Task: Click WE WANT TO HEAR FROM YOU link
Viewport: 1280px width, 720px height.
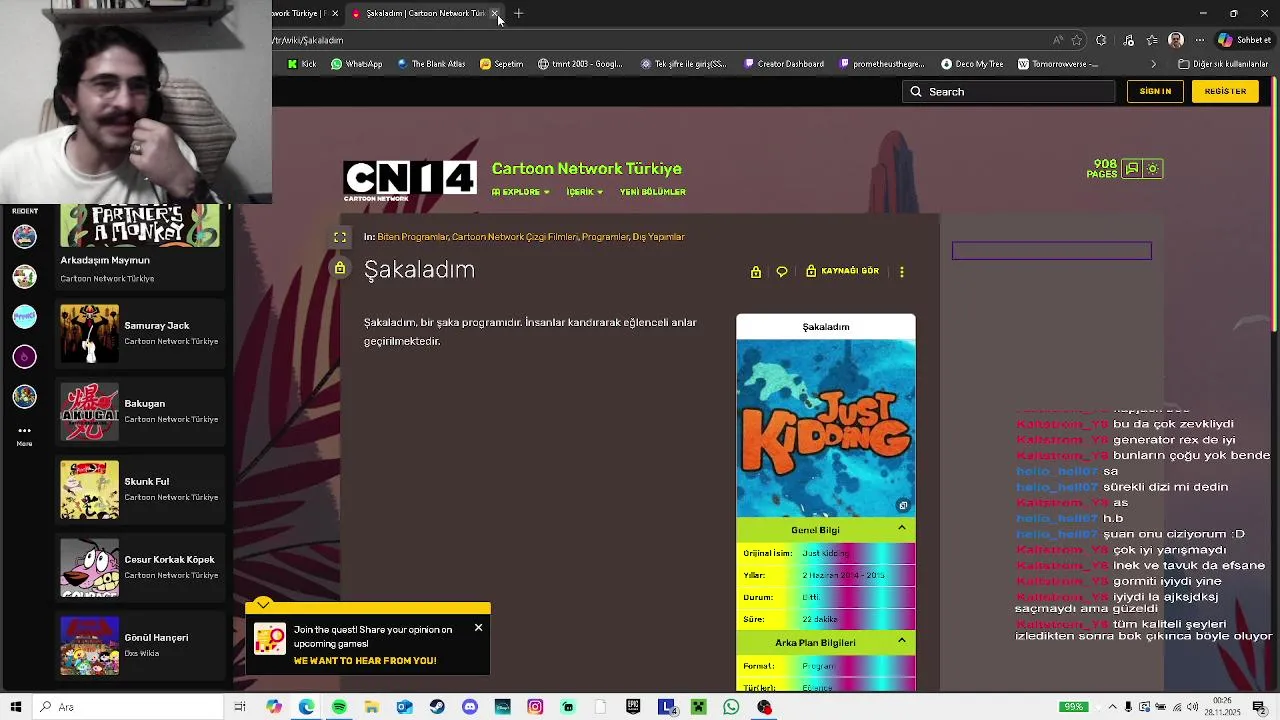Action: (x=365, y=661)
